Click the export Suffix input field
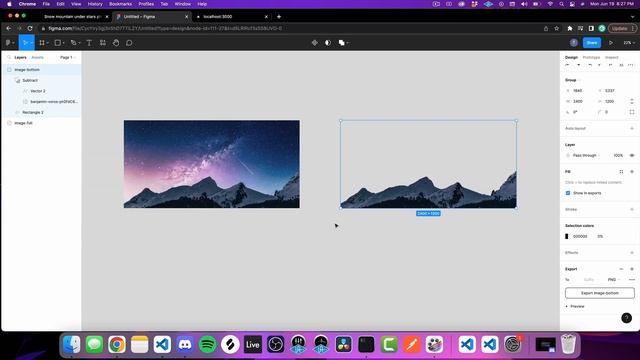 pyautogui.click(x=589, y=280)
